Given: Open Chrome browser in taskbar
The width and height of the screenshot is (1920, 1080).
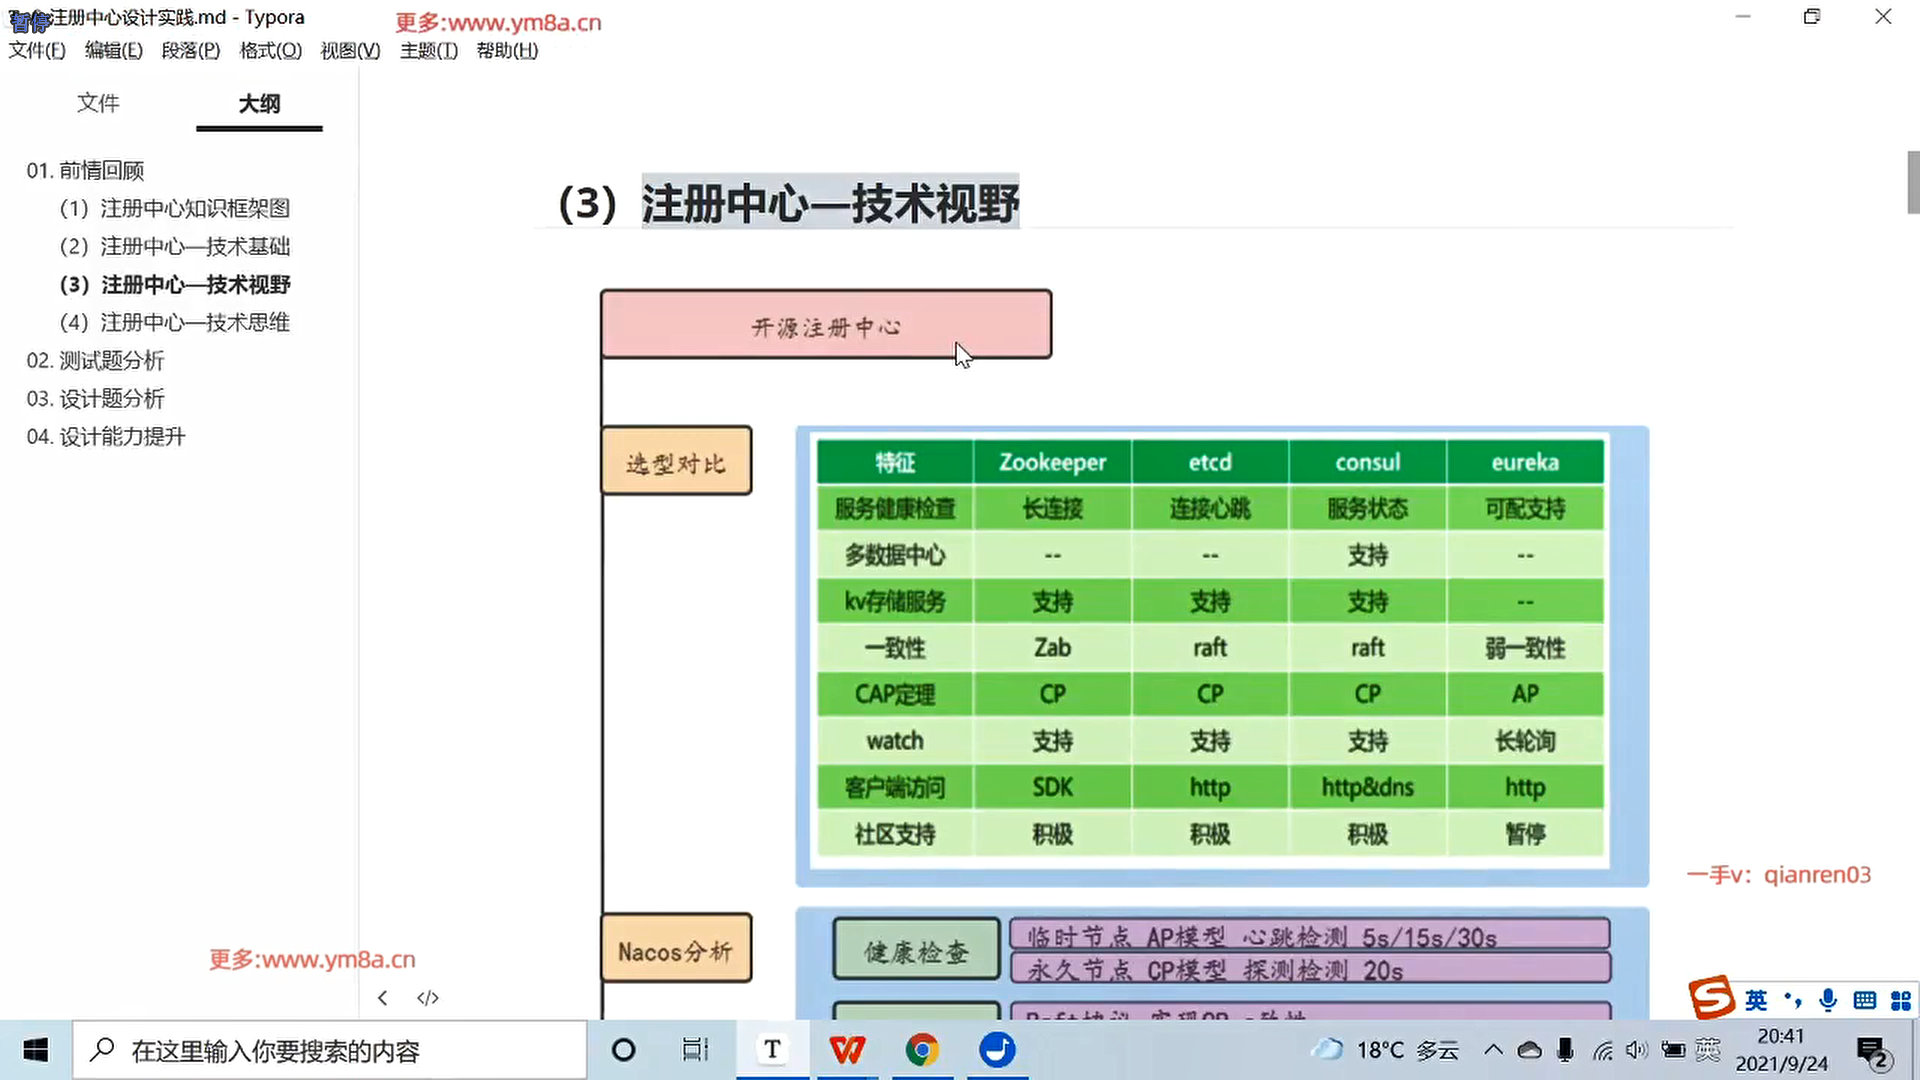Looking at the screenshot, I should [x=922, y=1050].
